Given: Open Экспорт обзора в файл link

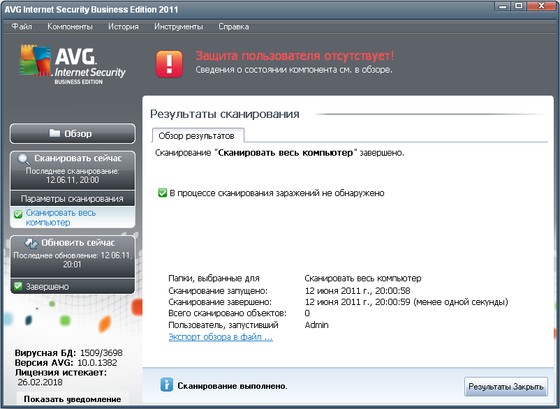Looking at the screenshot, I should click(x=220, y=337).
